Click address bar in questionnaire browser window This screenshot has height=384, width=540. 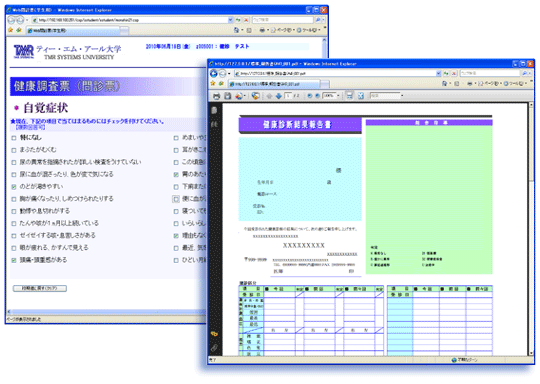(x=129, y=20)
